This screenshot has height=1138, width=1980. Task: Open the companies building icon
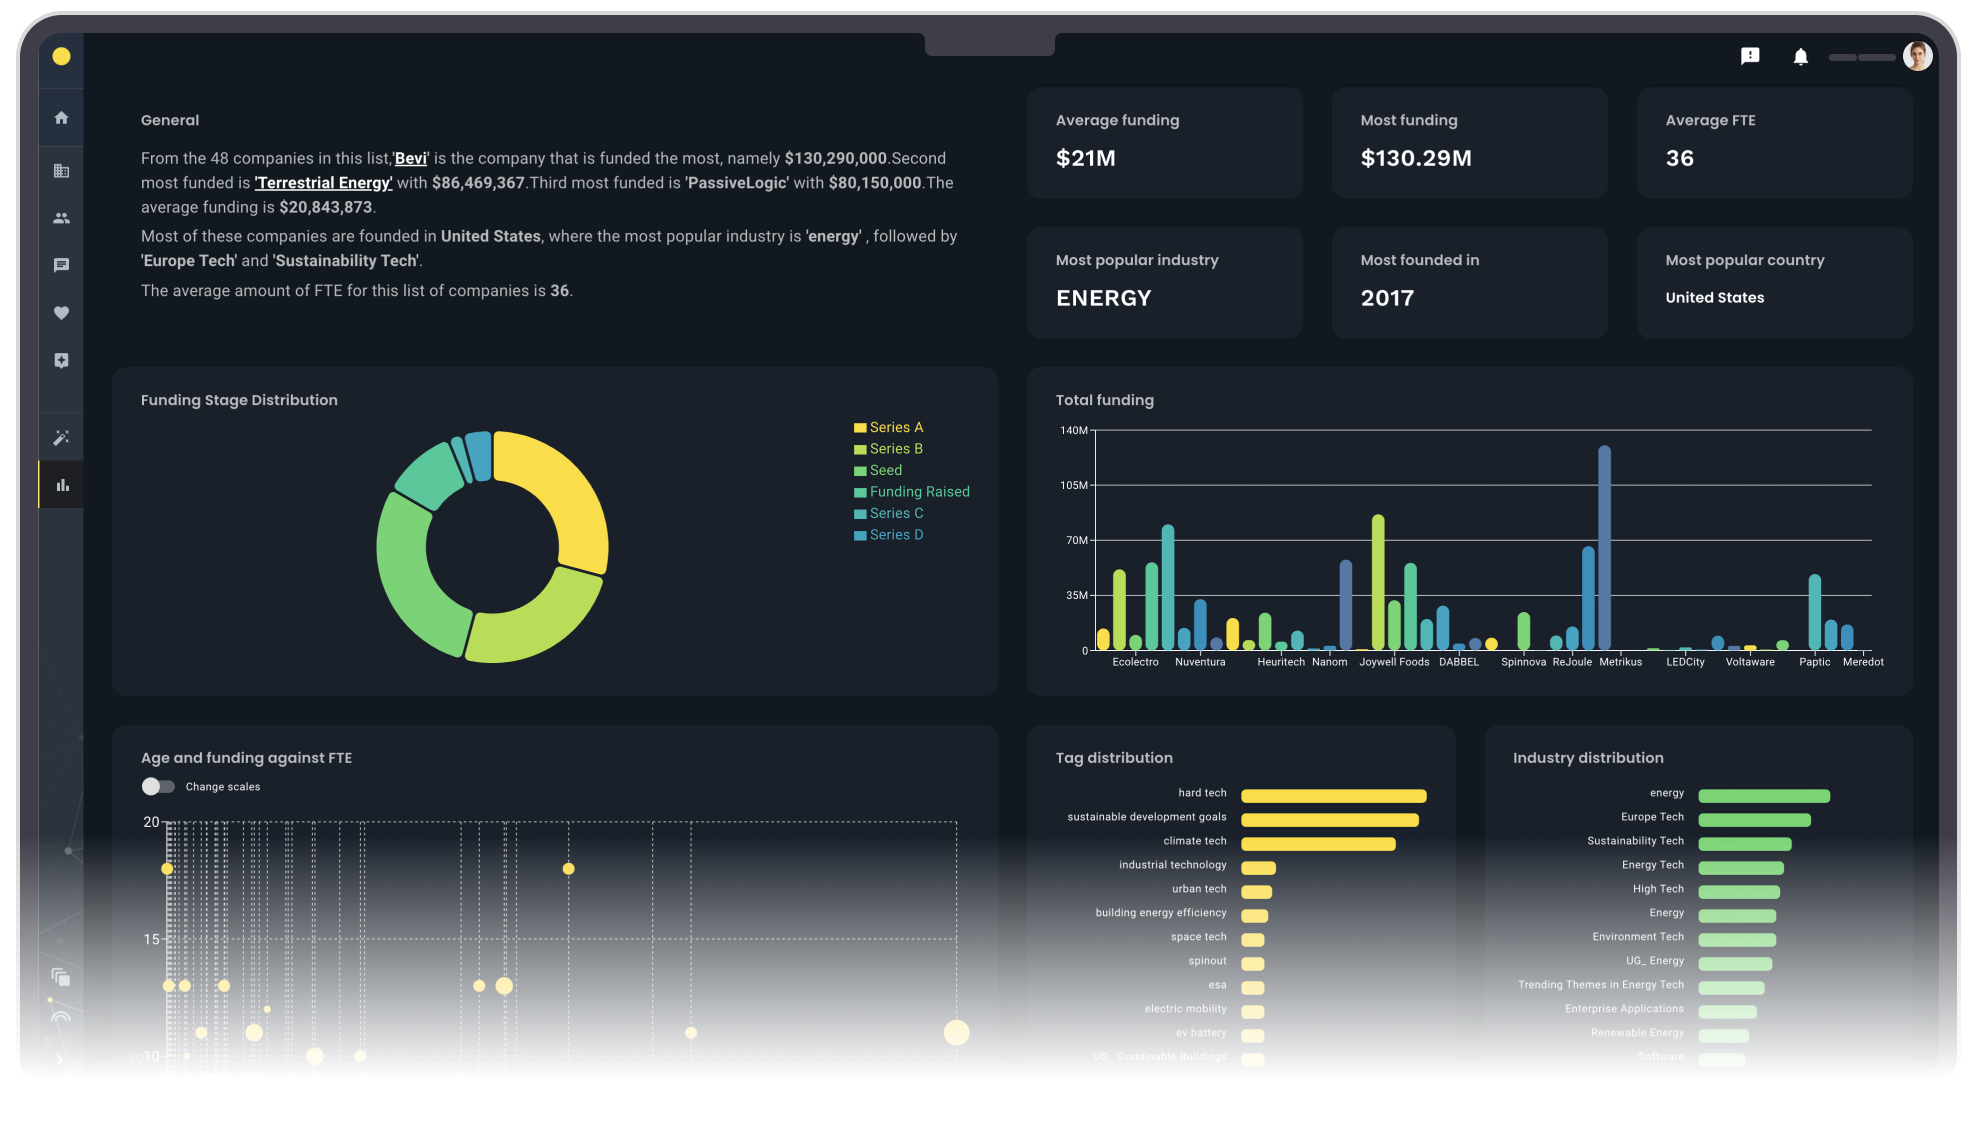pos(61,171)
